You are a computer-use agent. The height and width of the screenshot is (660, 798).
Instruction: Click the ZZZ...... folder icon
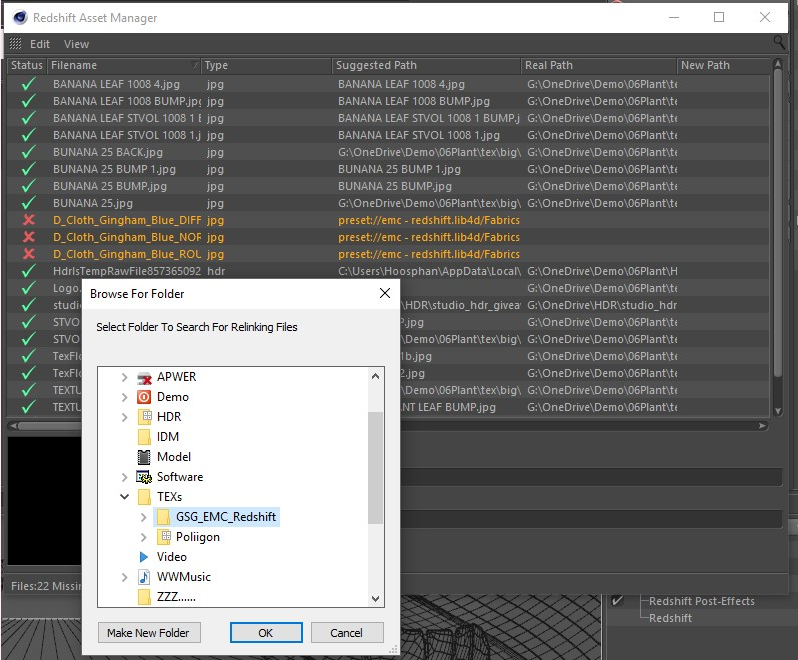pos(145,596)
